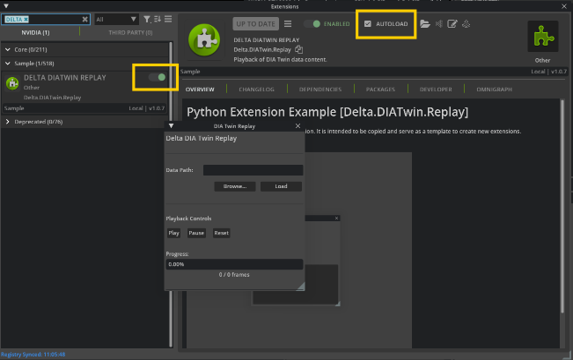Open the hamburger menu beside UP TO DATE
Viewport: 573px width, 360px height.
pyautogui.click(x=288, y=24)
